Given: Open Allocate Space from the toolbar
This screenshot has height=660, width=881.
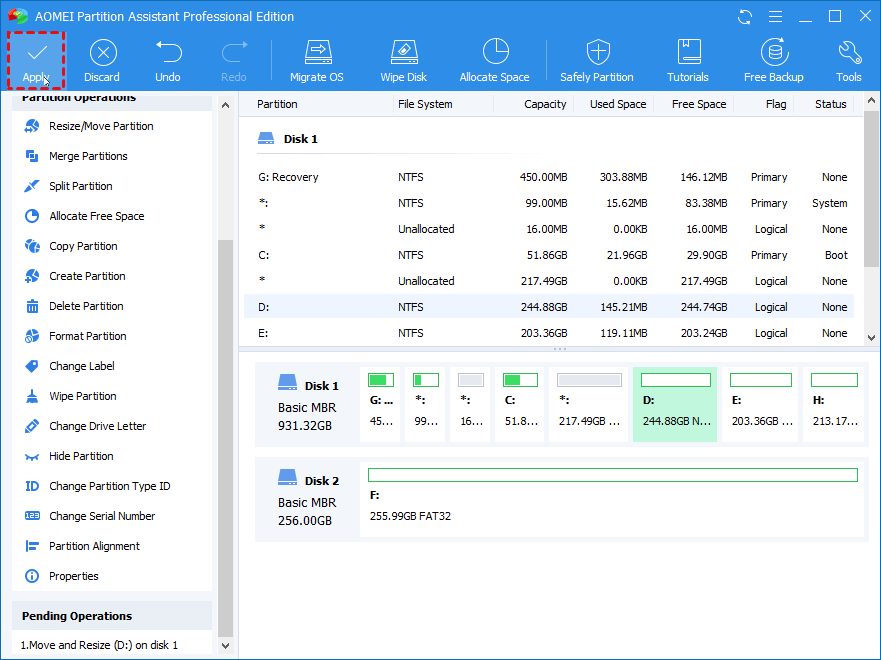Looking at the screenshot, I should click(494, 61).
